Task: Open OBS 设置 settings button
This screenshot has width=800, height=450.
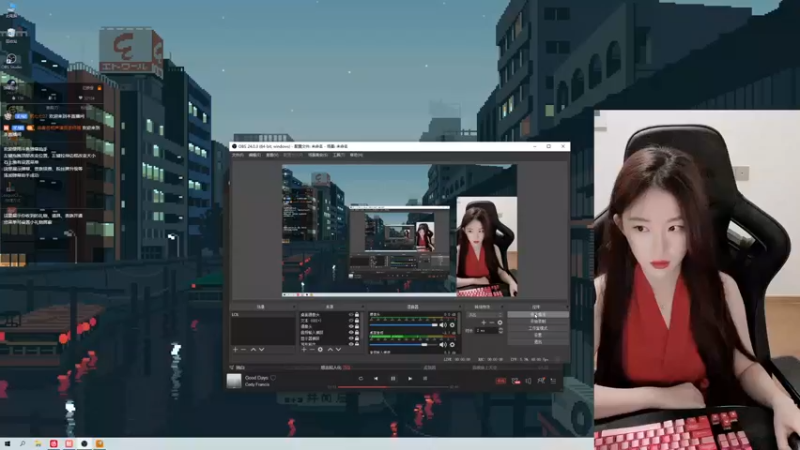Action: click(538, 335)
